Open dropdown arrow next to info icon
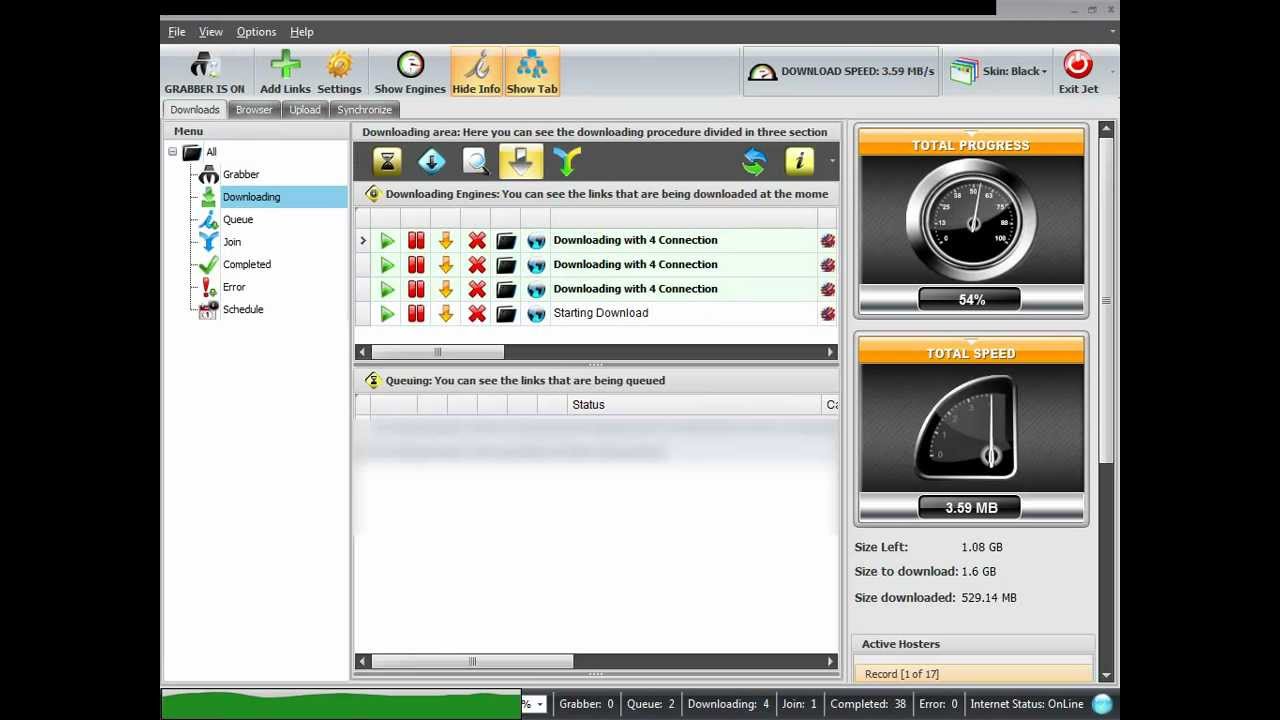 click(x=831, y=161)
